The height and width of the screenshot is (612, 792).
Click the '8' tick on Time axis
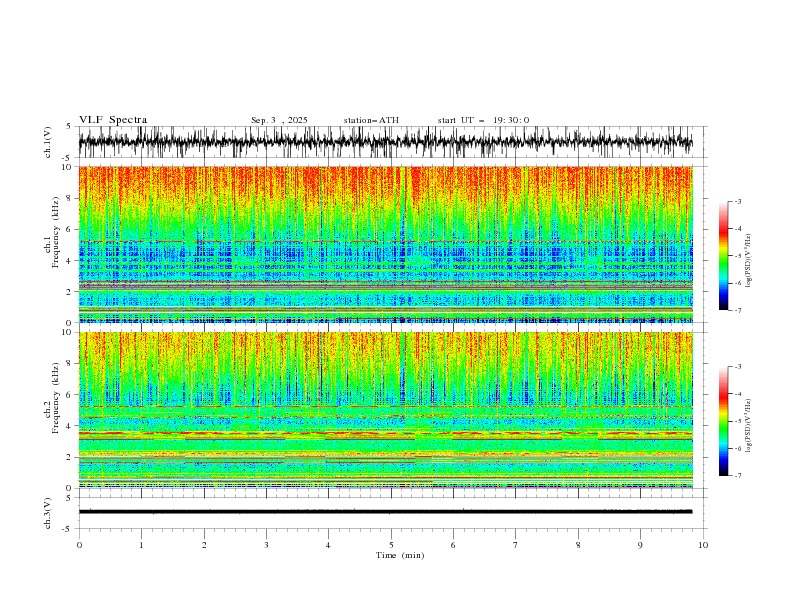click(x=578, y=545)
